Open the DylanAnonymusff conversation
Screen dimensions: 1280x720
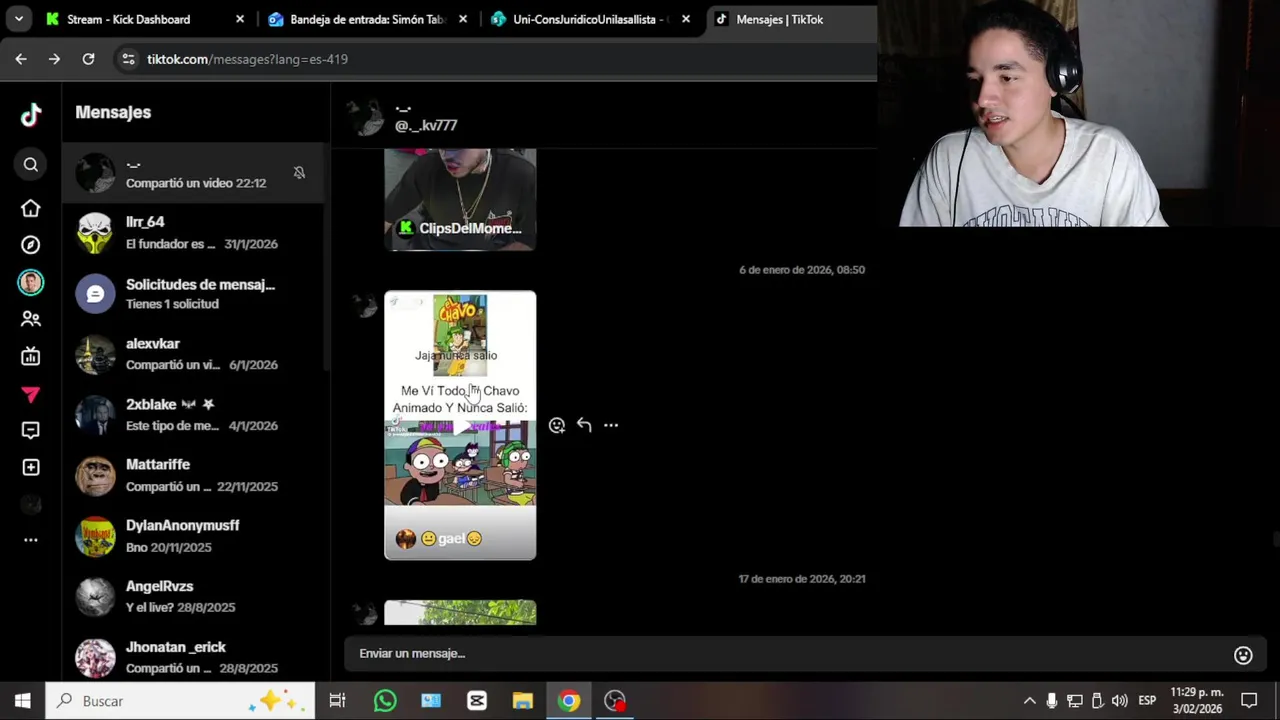(x=195, y=537)
